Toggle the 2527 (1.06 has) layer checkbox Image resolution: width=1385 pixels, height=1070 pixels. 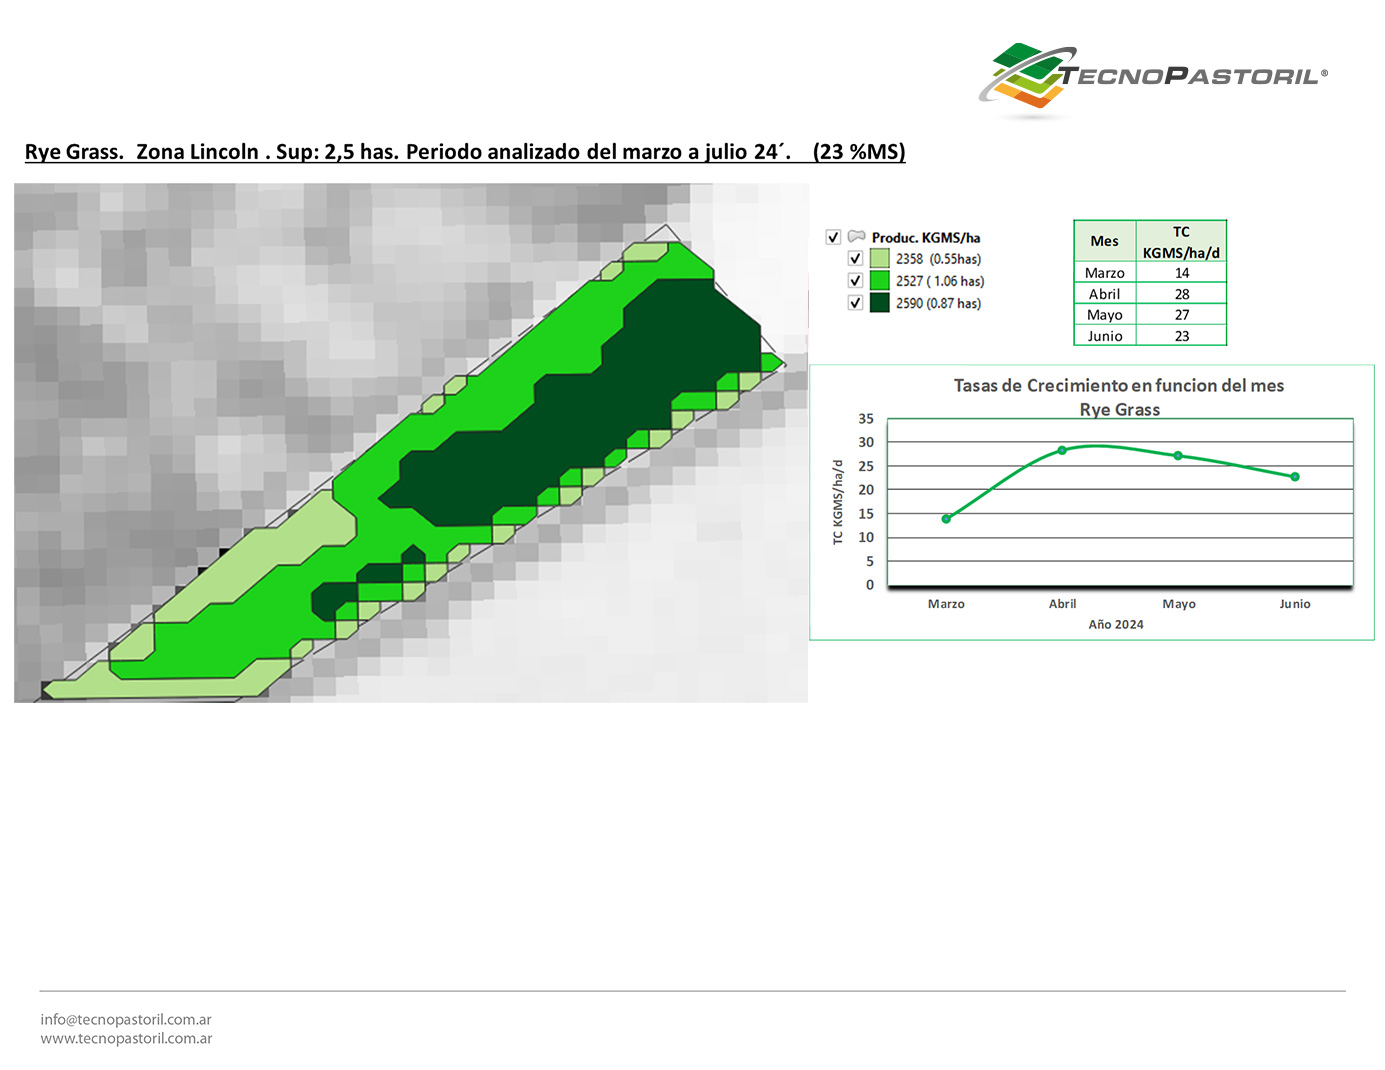(x=855, y=281)
